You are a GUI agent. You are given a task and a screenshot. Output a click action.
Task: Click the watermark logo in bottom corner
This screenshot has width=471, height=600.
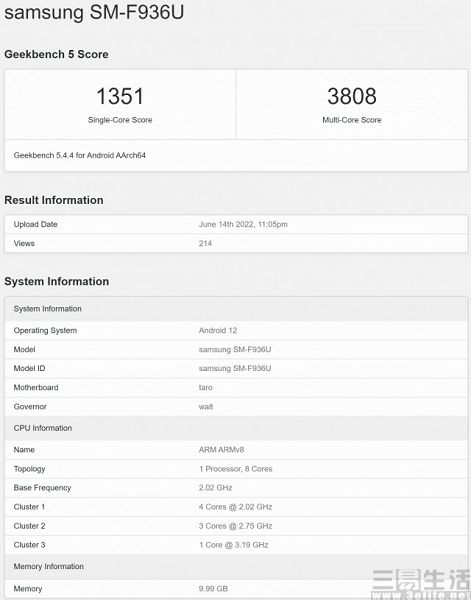(x=421, y=584)
